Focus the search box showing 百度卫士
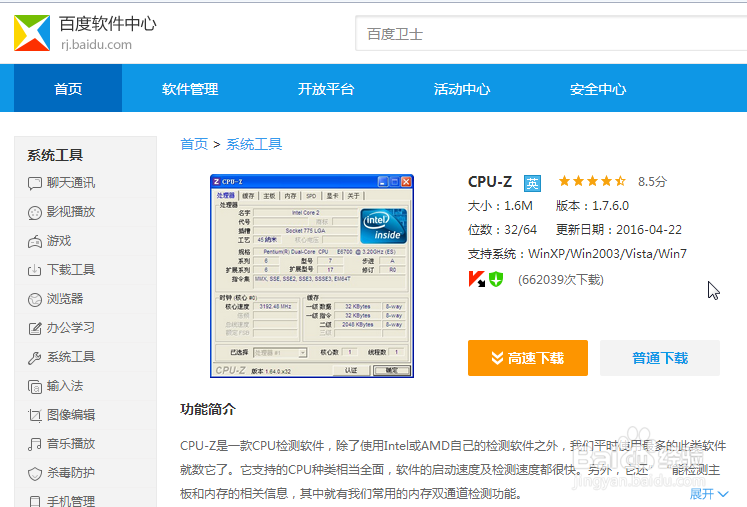747x507 pixels. [551, 33]
